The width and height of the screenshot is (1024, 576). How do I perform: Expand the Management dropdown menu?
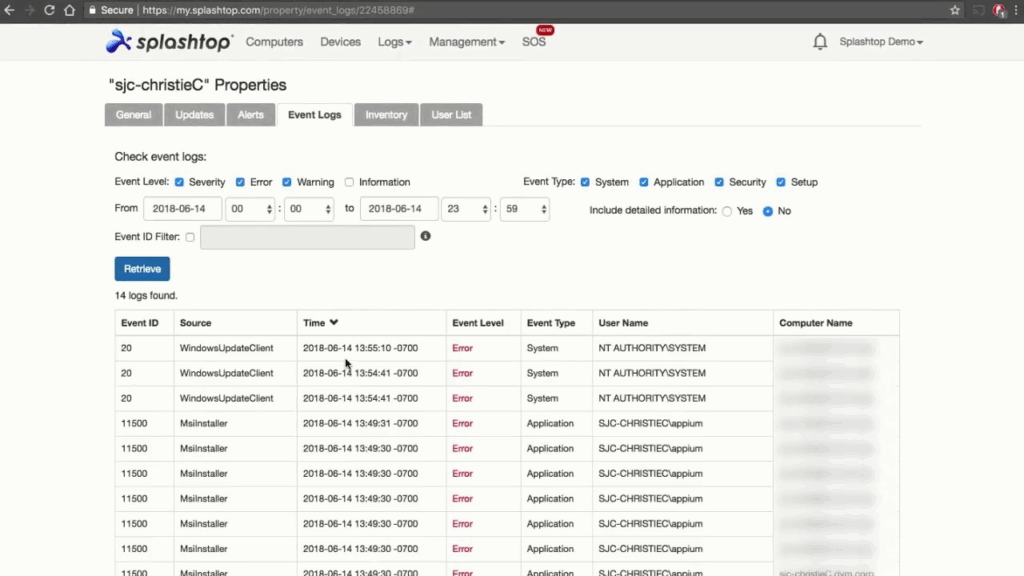[466, 42]
